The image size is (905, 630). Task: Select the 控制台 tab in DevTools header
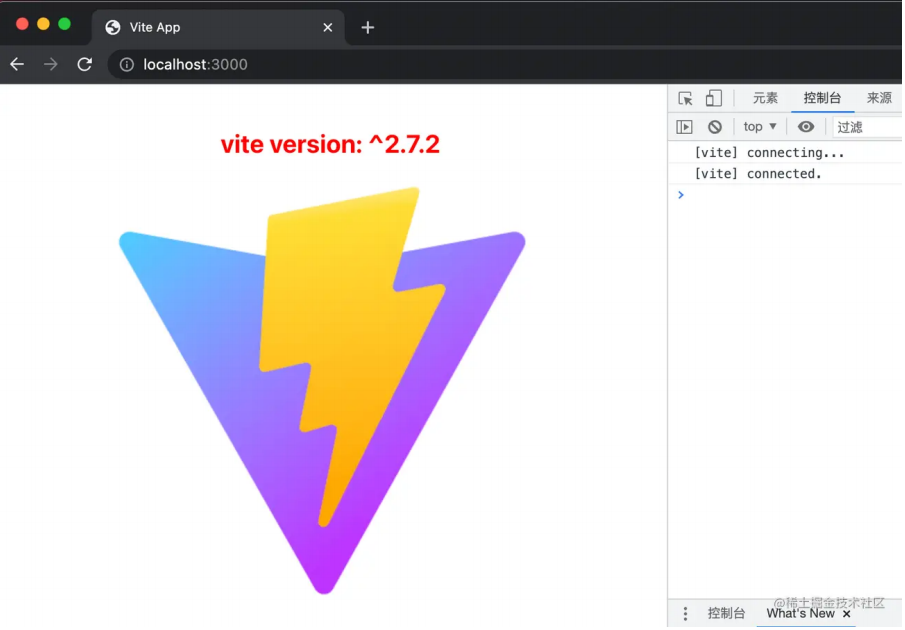(x=822, y=98)
